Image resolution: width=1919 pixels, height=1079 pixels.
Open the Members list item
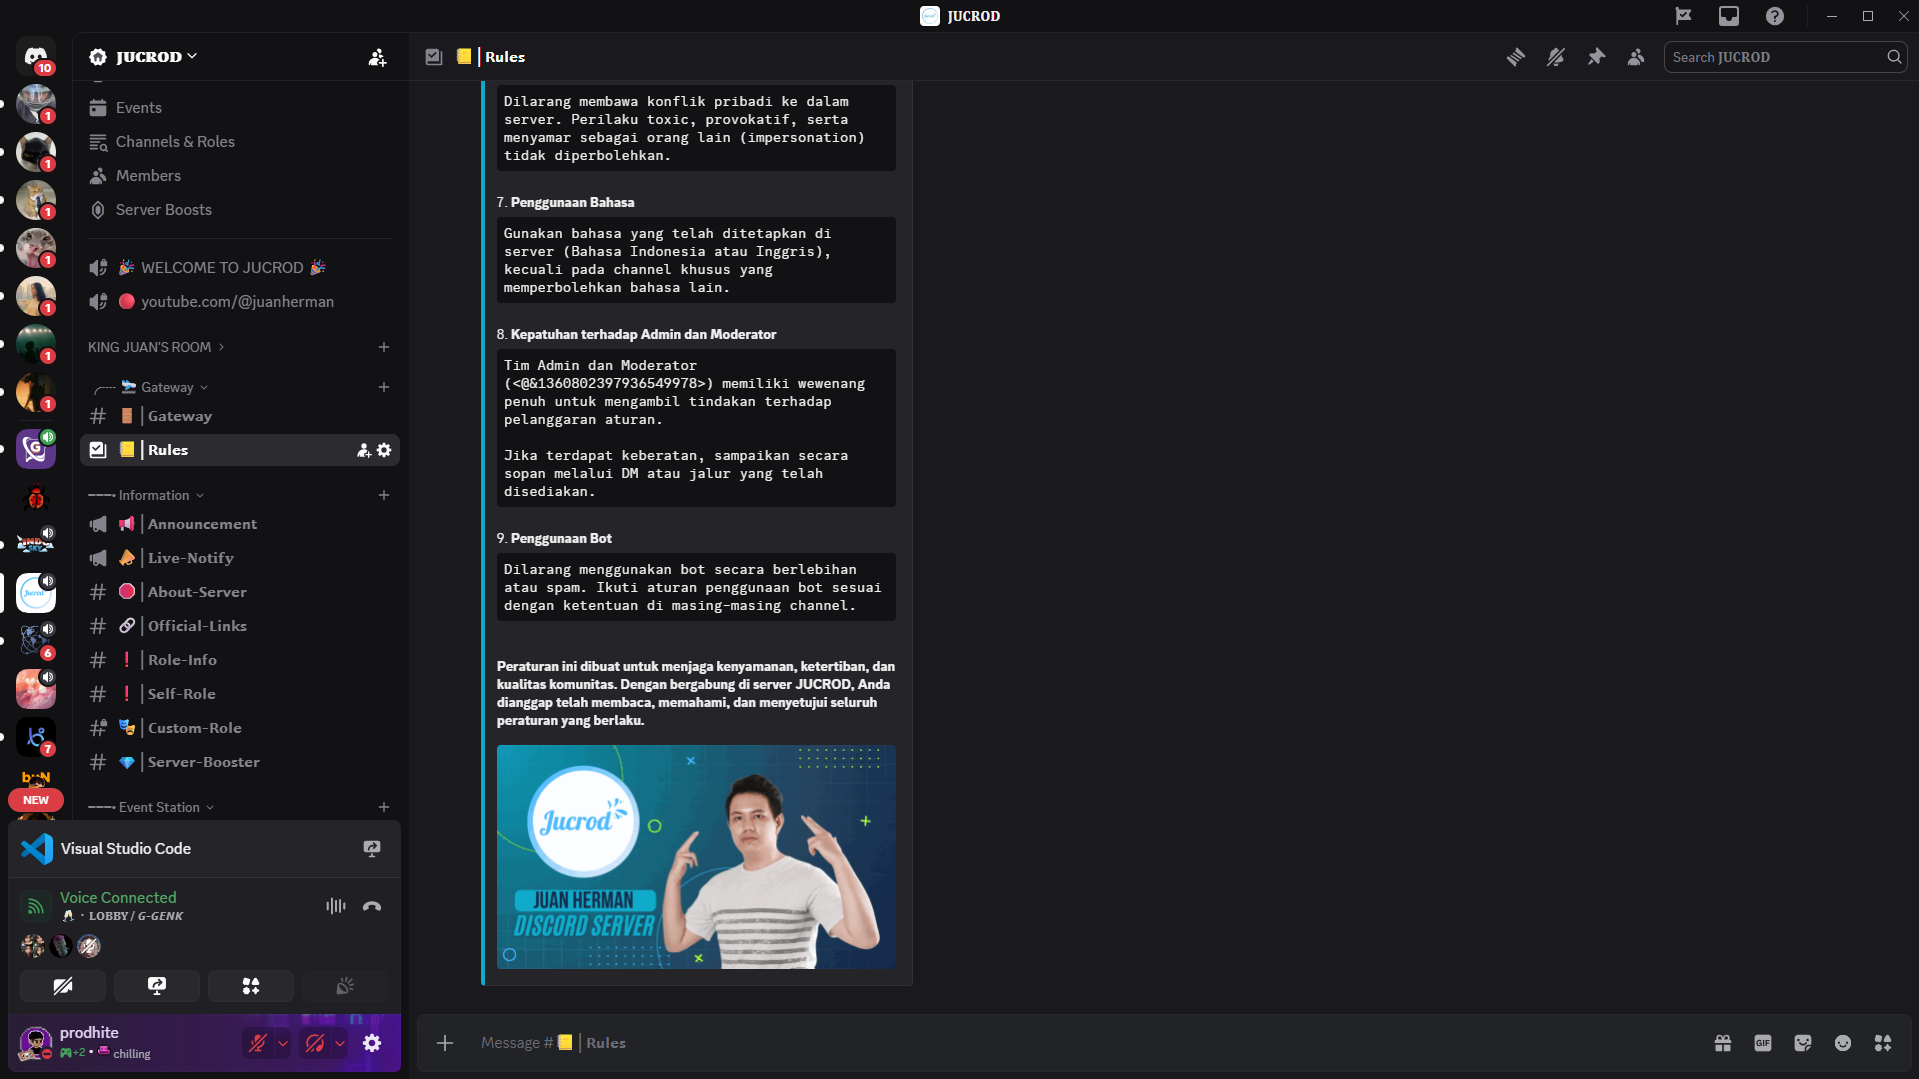pyautogui.click(x=240, y=176)
